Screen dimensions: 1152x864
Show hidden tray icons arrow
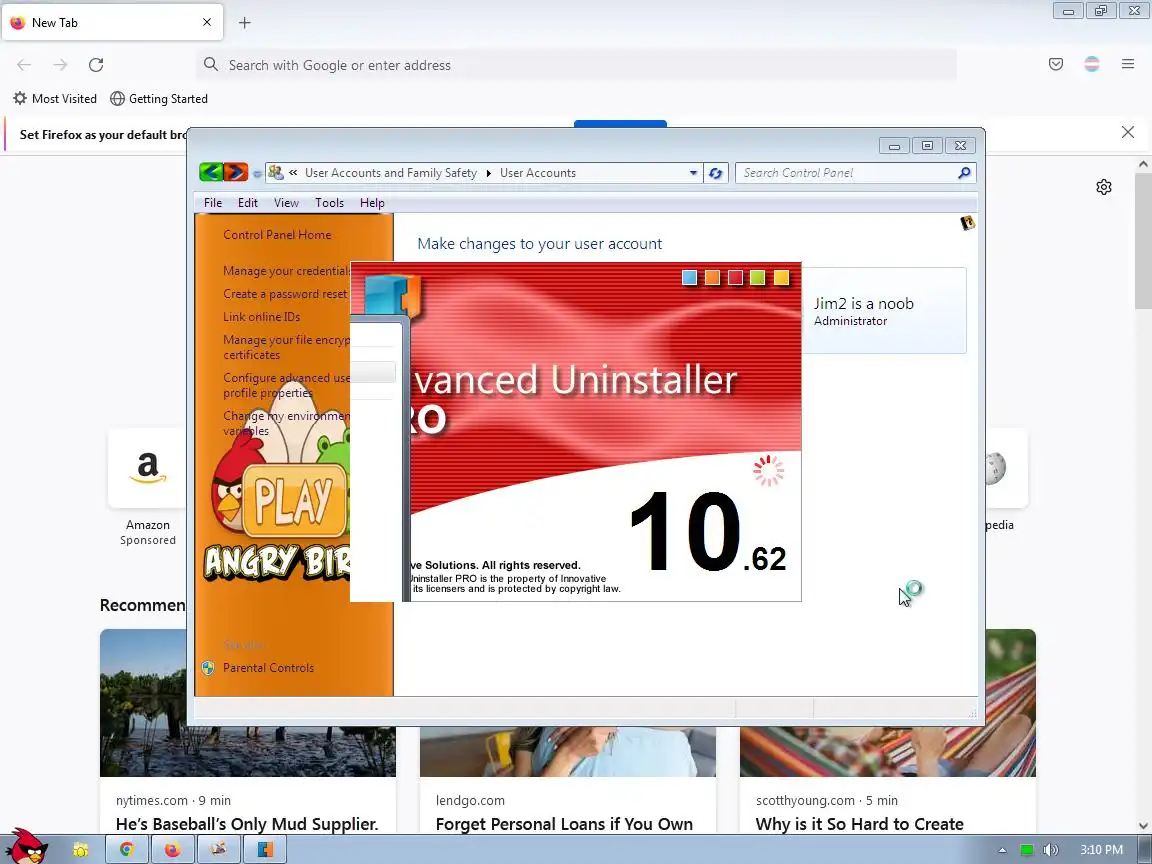tap(1002, 850)
